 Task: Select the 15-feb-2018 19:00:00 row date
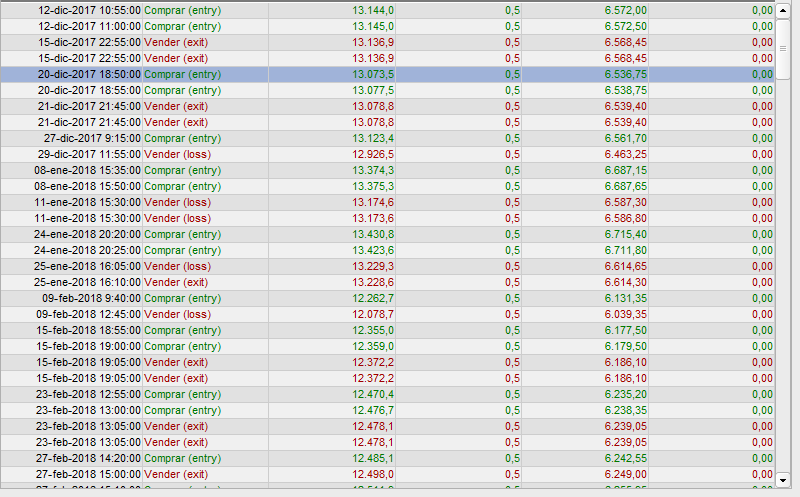point(88,346)
